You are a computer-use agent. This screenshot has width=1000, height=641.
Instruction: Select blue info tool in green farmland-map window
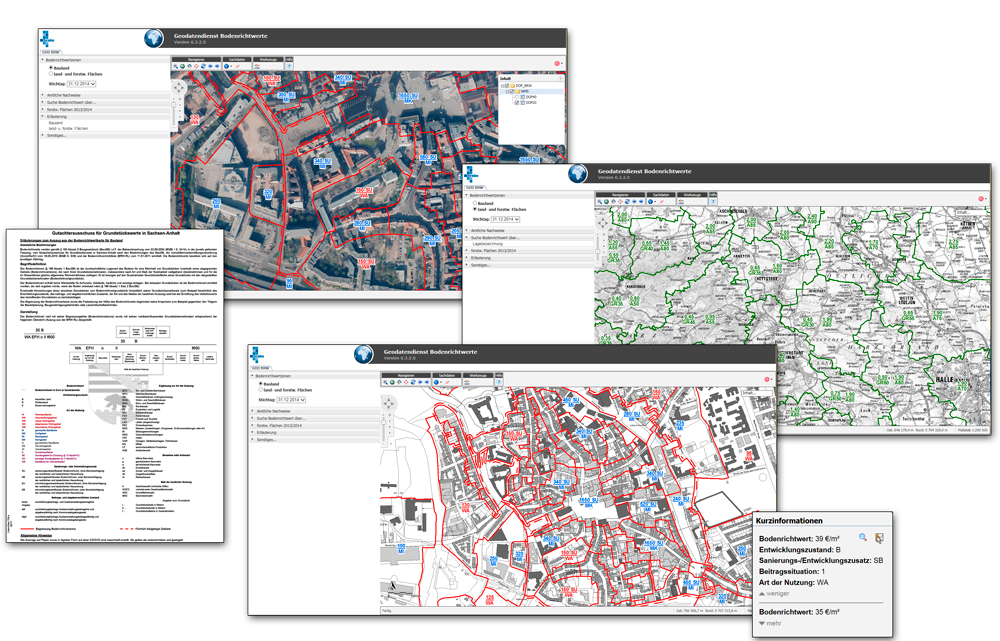651,202
